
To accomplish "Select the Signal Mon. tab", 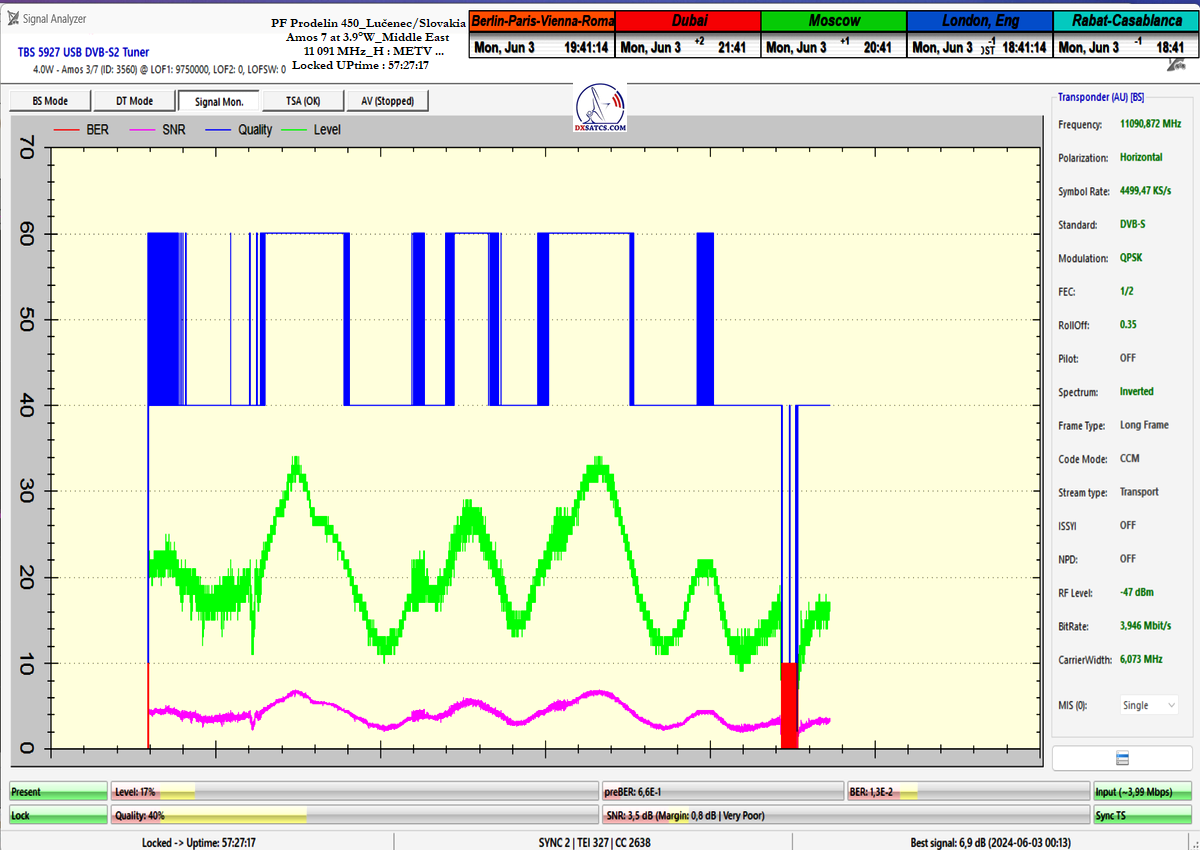I will 218,101.
